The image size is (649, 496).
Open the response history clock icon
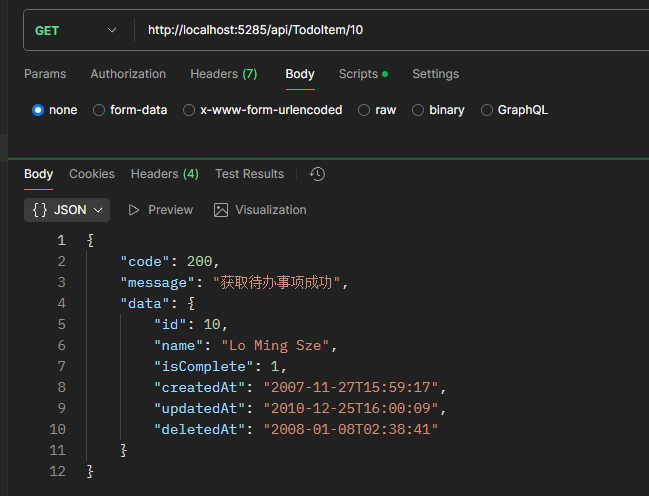tap(317, 174)
